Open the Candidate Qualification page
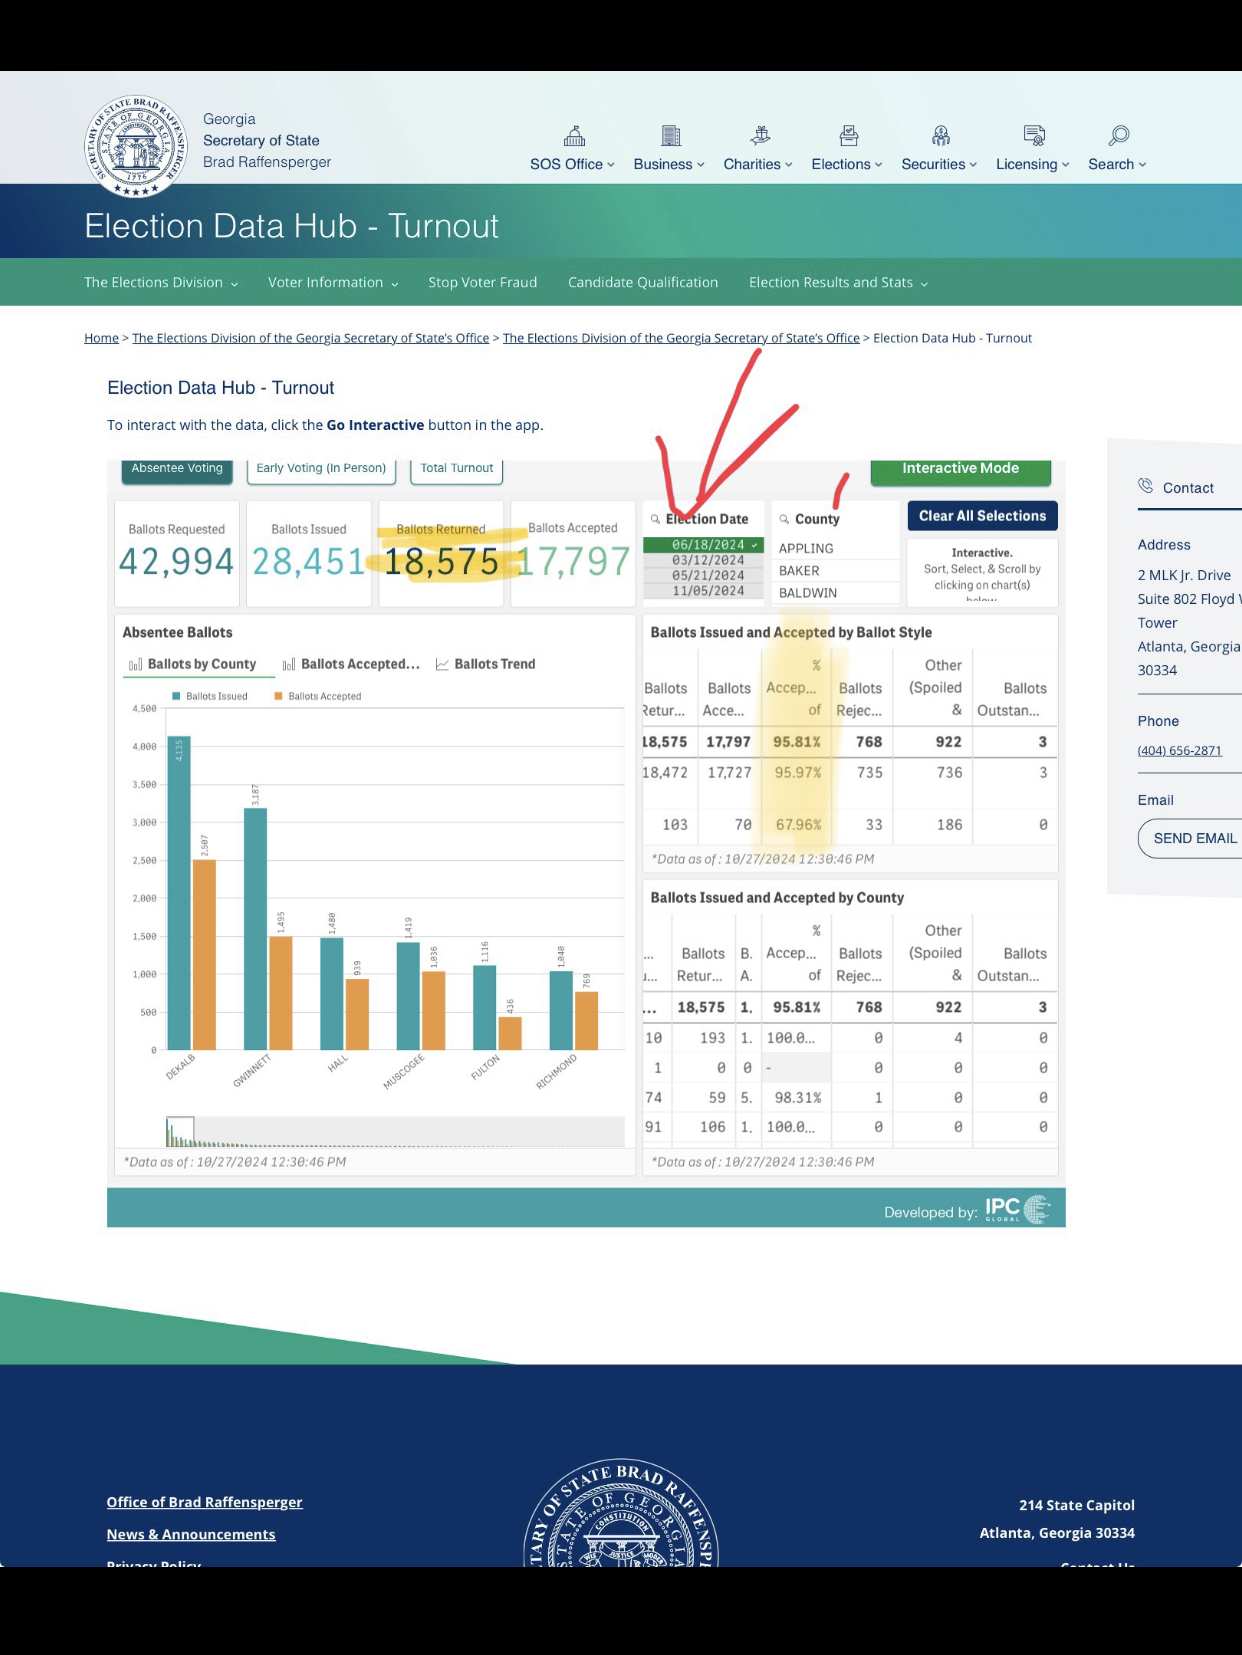 [x=643, y=283]
